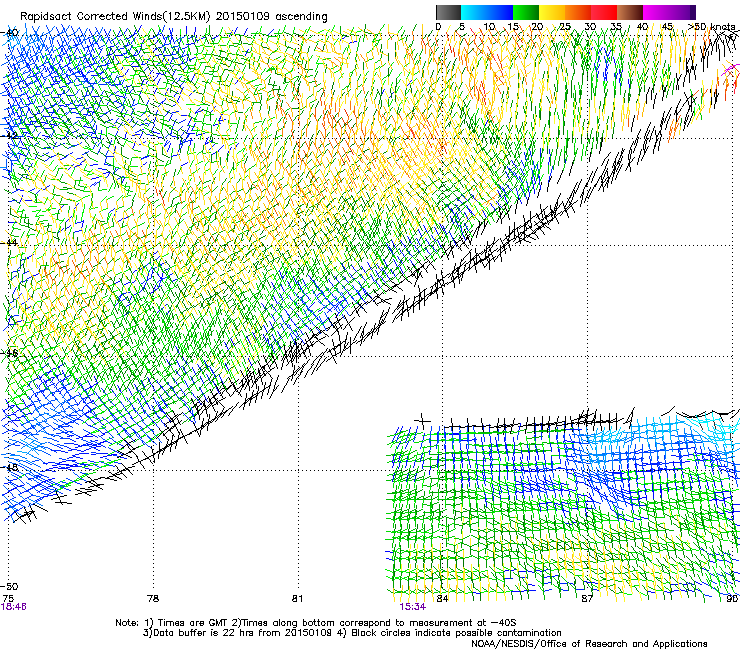The height and width of the screenshot is (650, 740).
Task: Click the legend scale label '10'
Action: pos(489,26)
